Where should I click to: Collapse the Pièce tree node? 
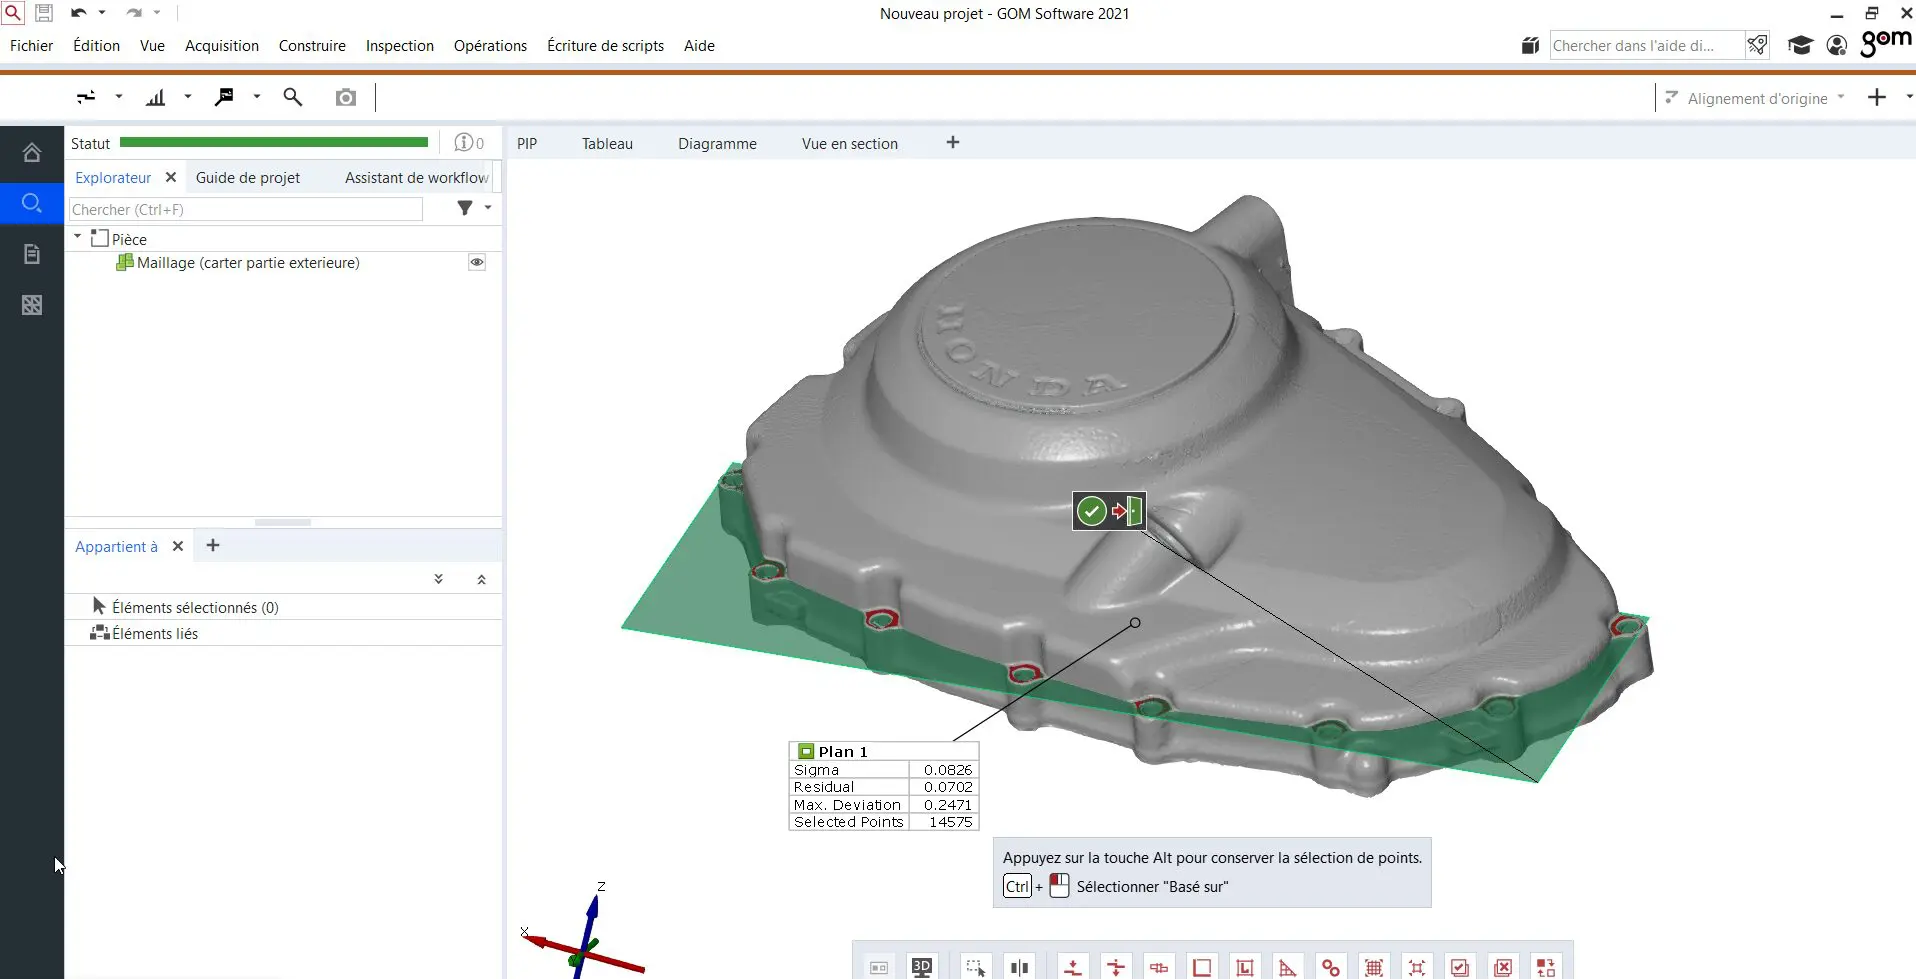[77, 237]
